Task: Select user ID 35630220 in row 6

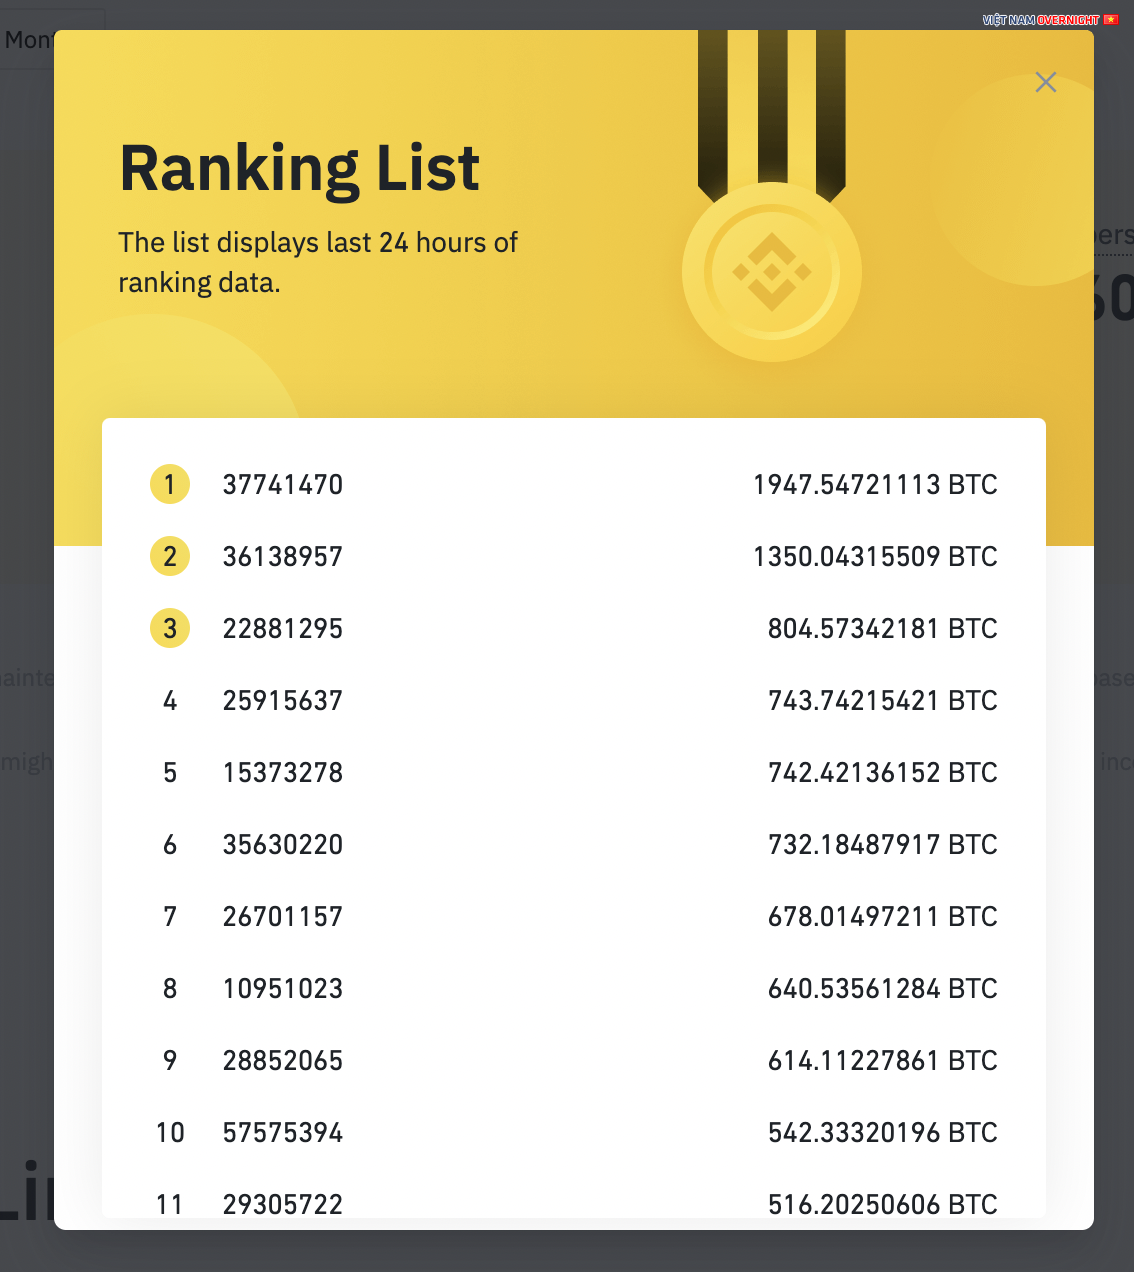Action: 283,845
